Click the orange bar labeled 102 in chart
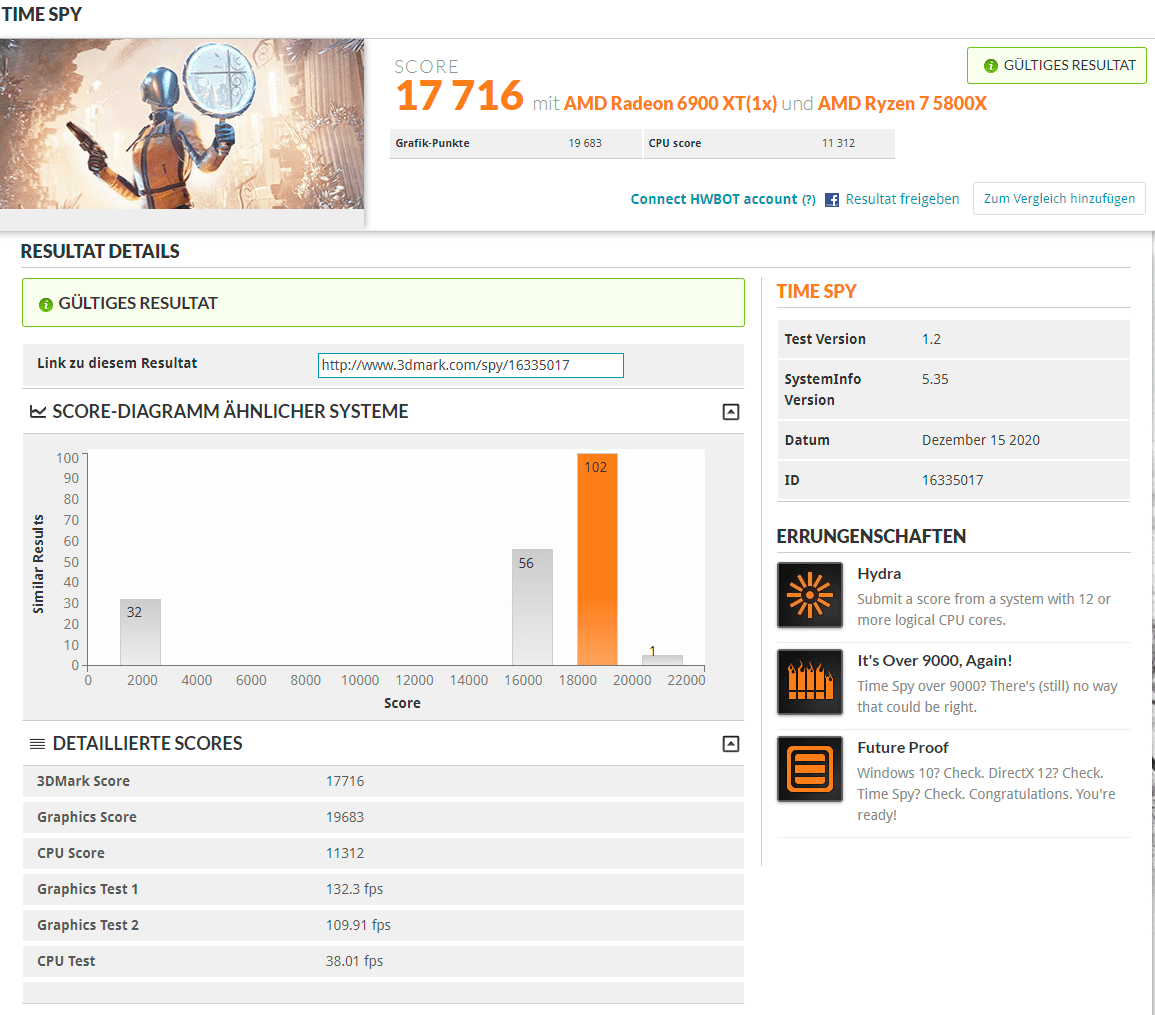 click(597, 559)
